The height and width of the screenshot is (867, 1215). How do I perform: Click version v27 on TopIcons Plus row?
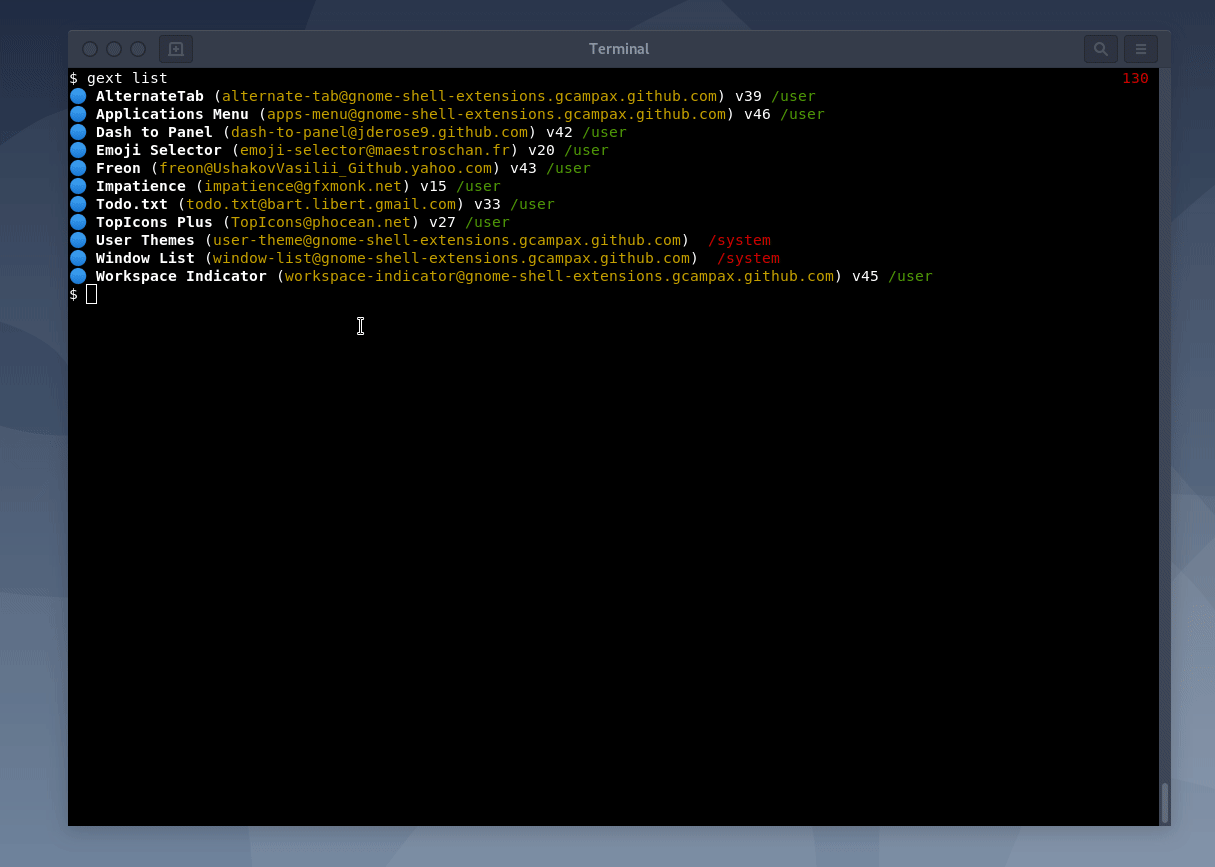click(443, 223)
